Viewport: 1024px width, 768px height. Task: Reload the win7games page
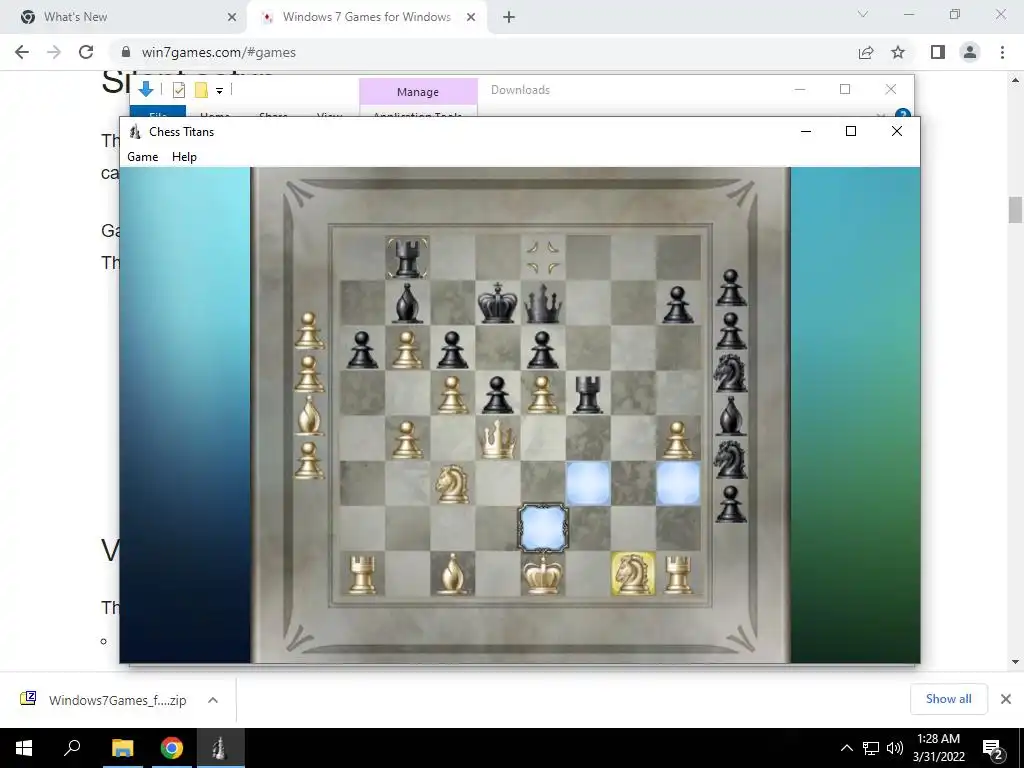point(86,52)
